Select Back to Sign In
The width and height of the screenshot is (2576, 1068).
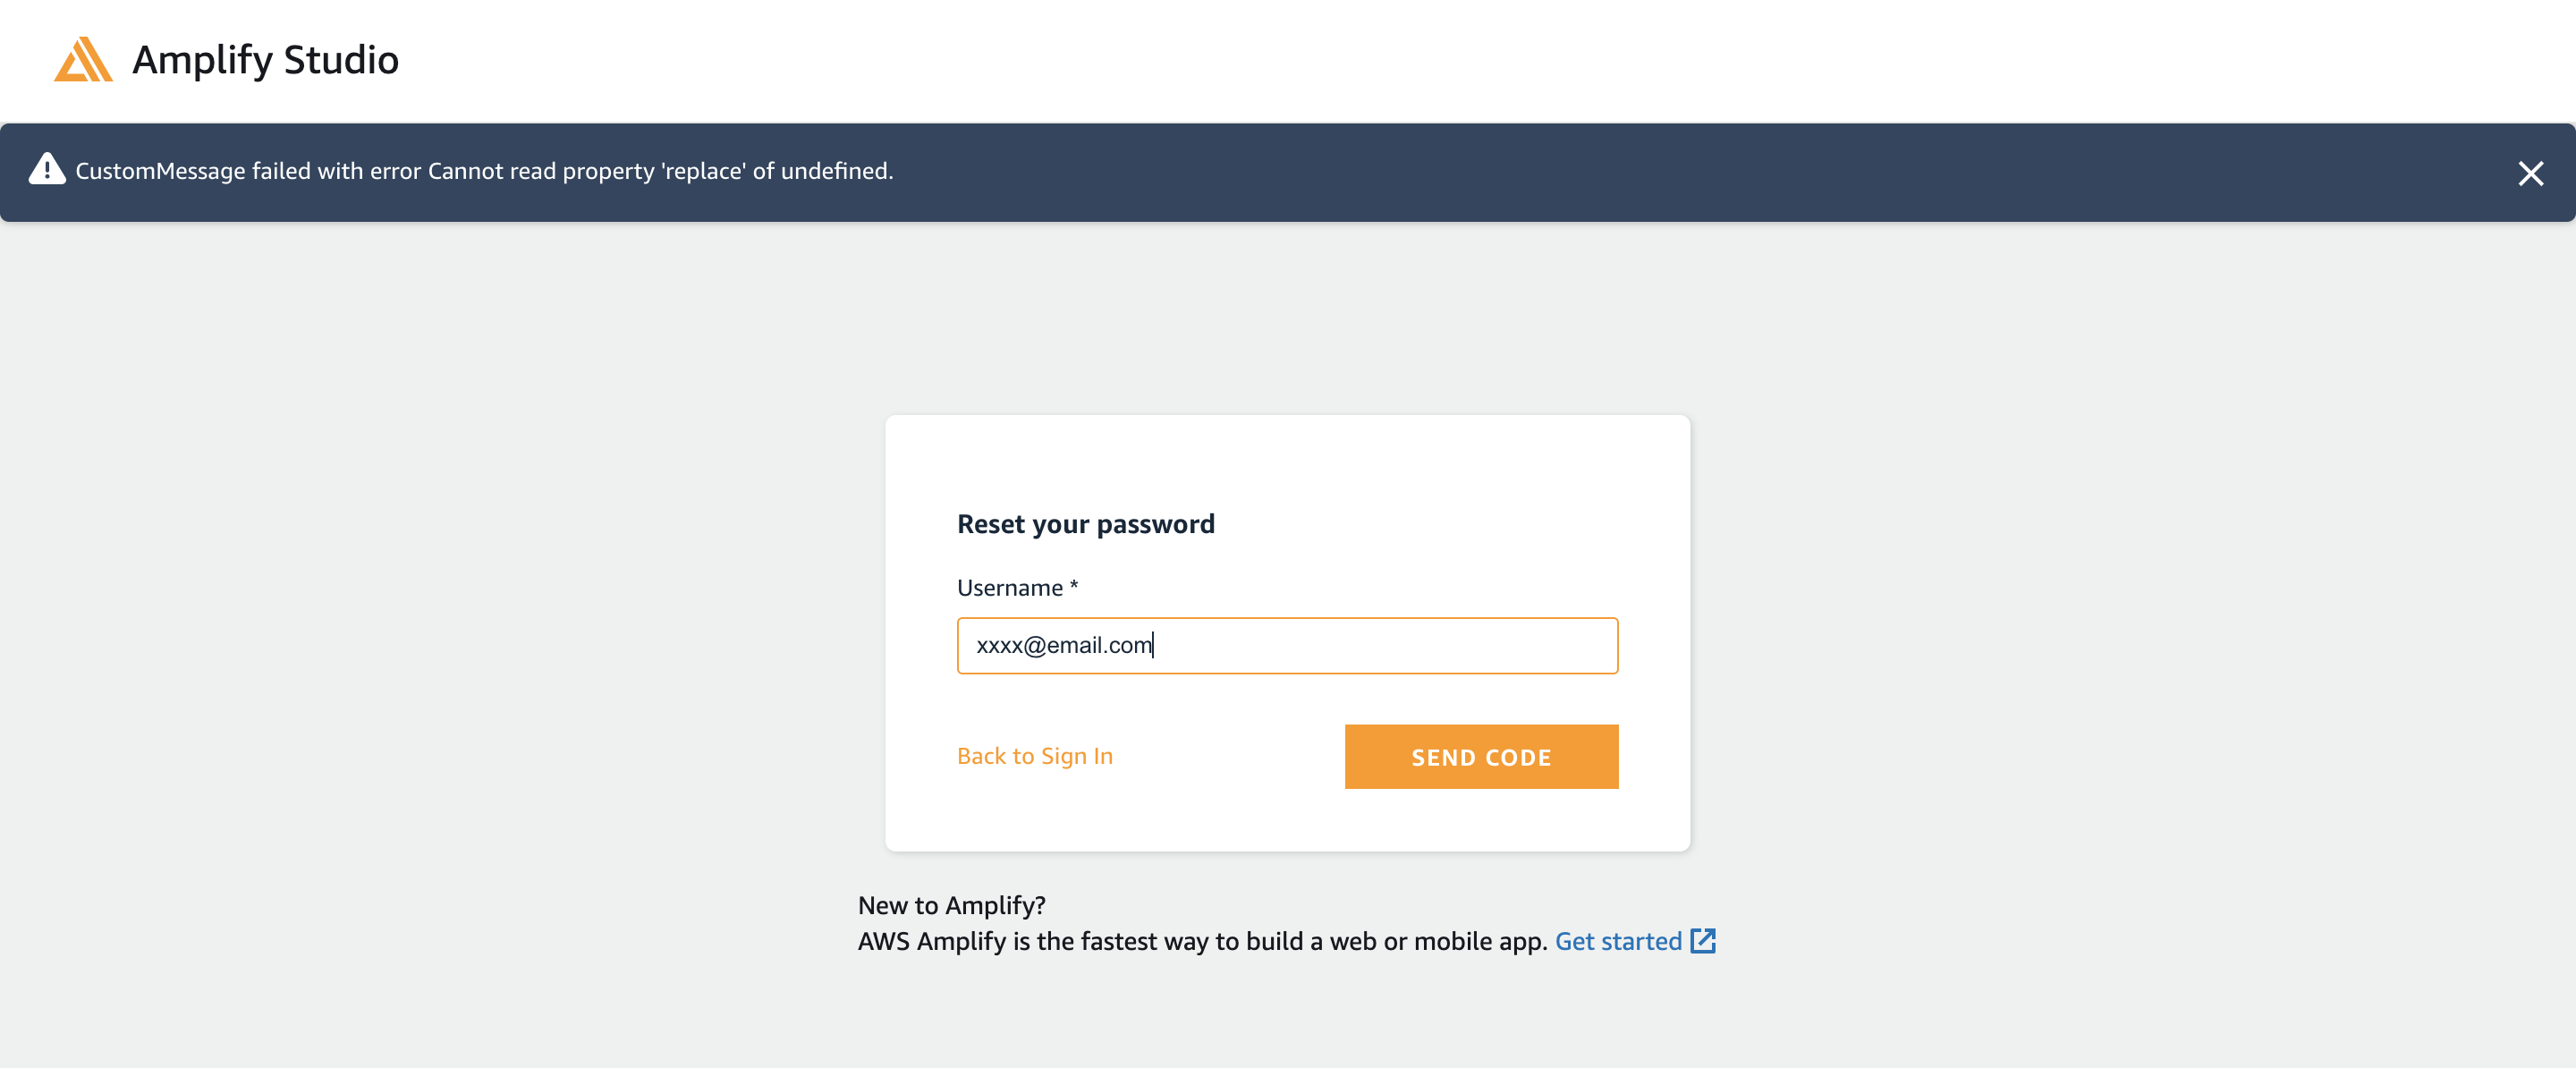click(1035, 756)
